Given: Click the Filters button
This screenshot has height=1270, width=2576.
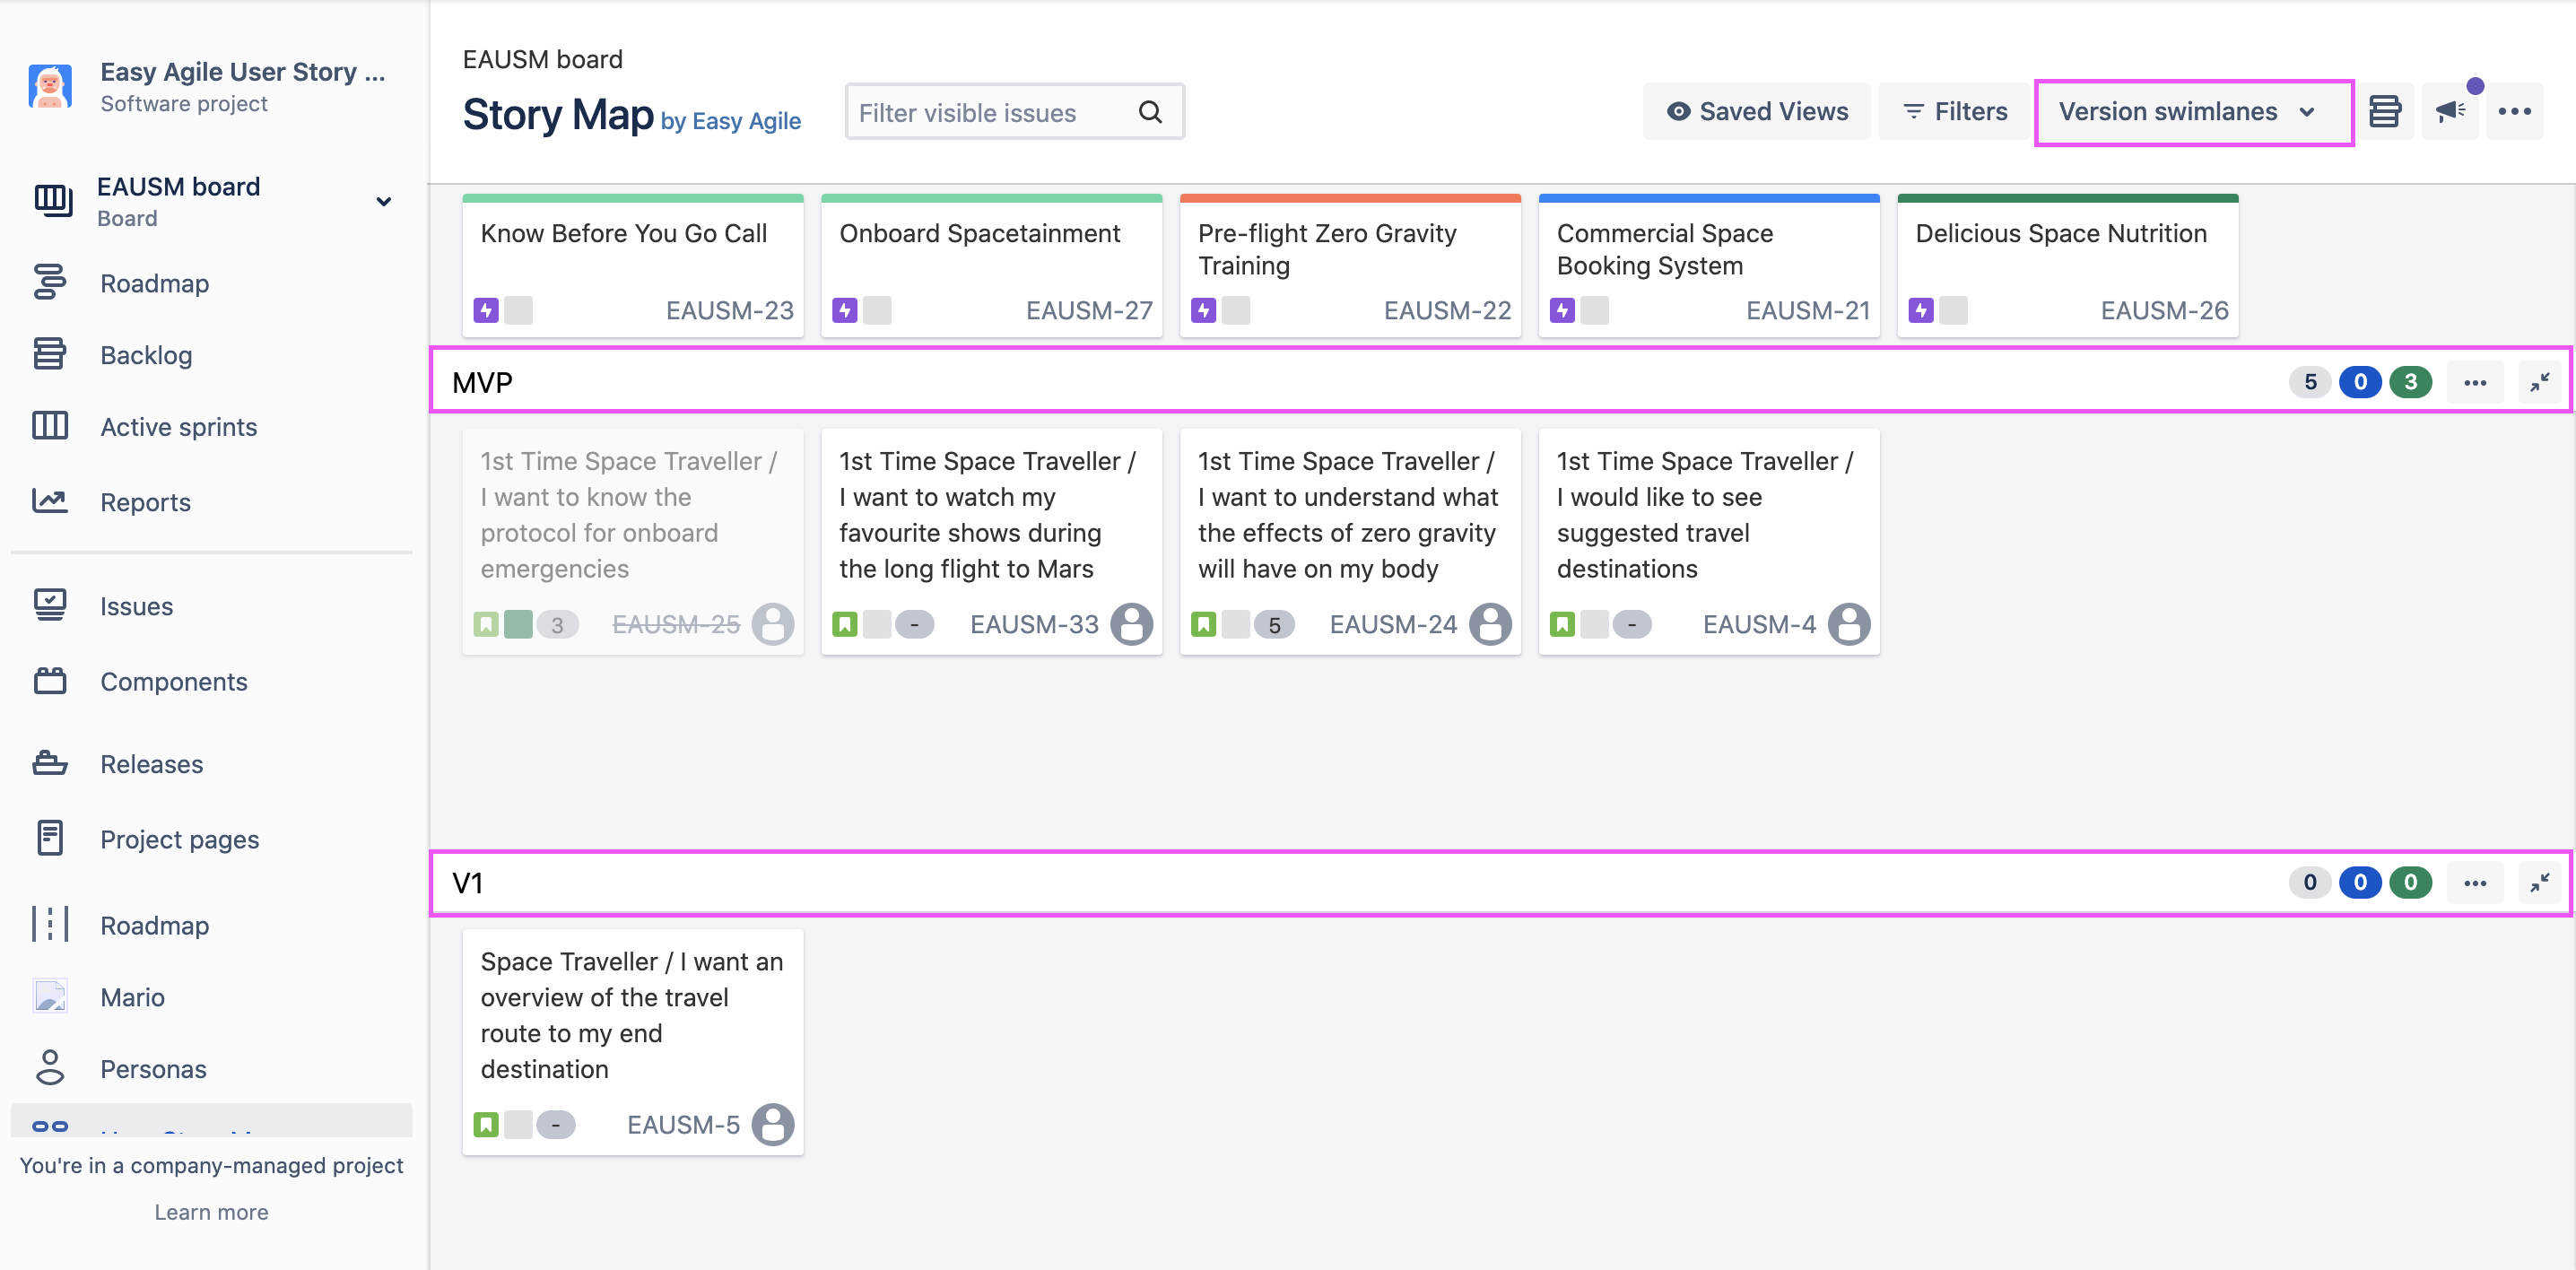Looking at the screenshot, I should pos(1955,111).
